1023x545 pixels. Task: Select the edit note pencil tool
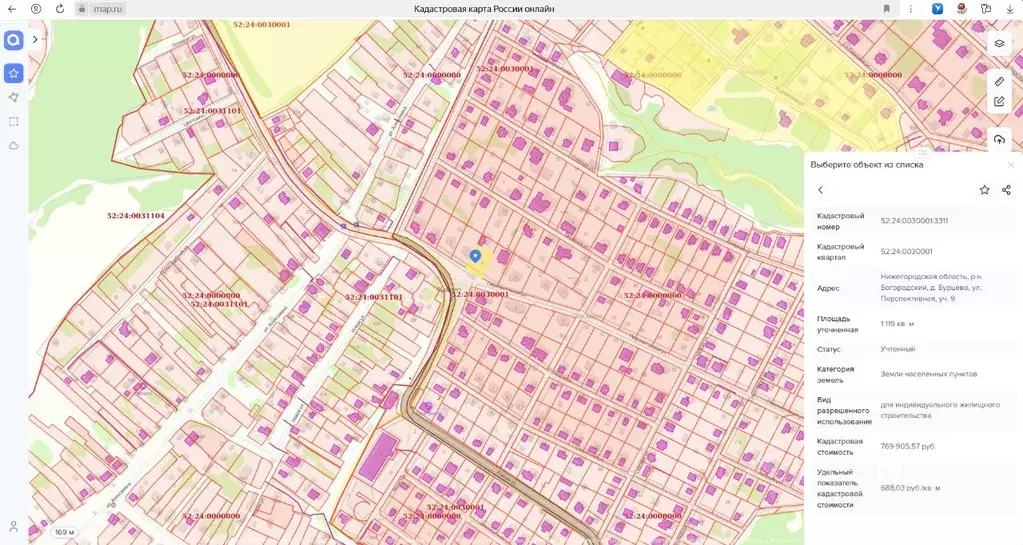coord(999,102)
